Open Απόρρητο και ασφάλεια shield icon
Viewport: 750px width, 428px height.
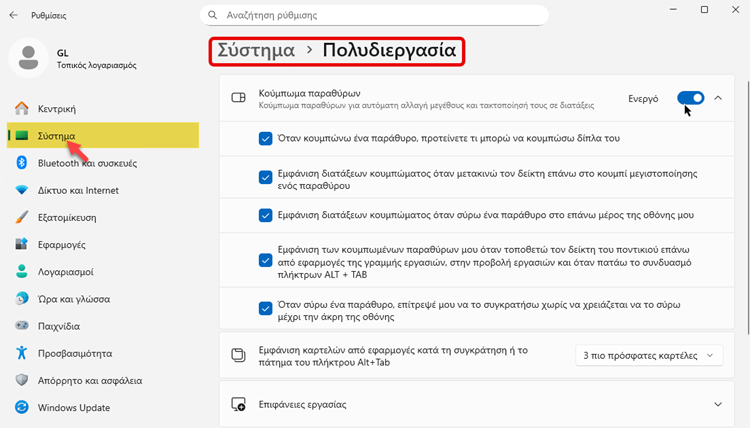[22, 380]
